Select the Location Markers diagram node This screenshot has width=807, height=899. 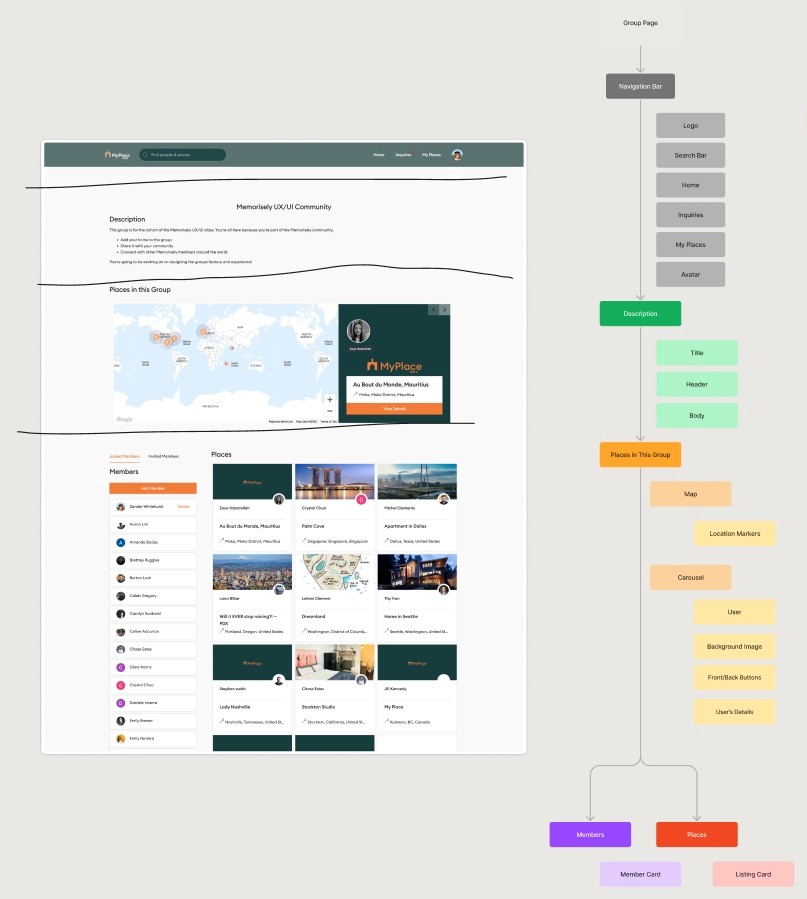[735, 534]
